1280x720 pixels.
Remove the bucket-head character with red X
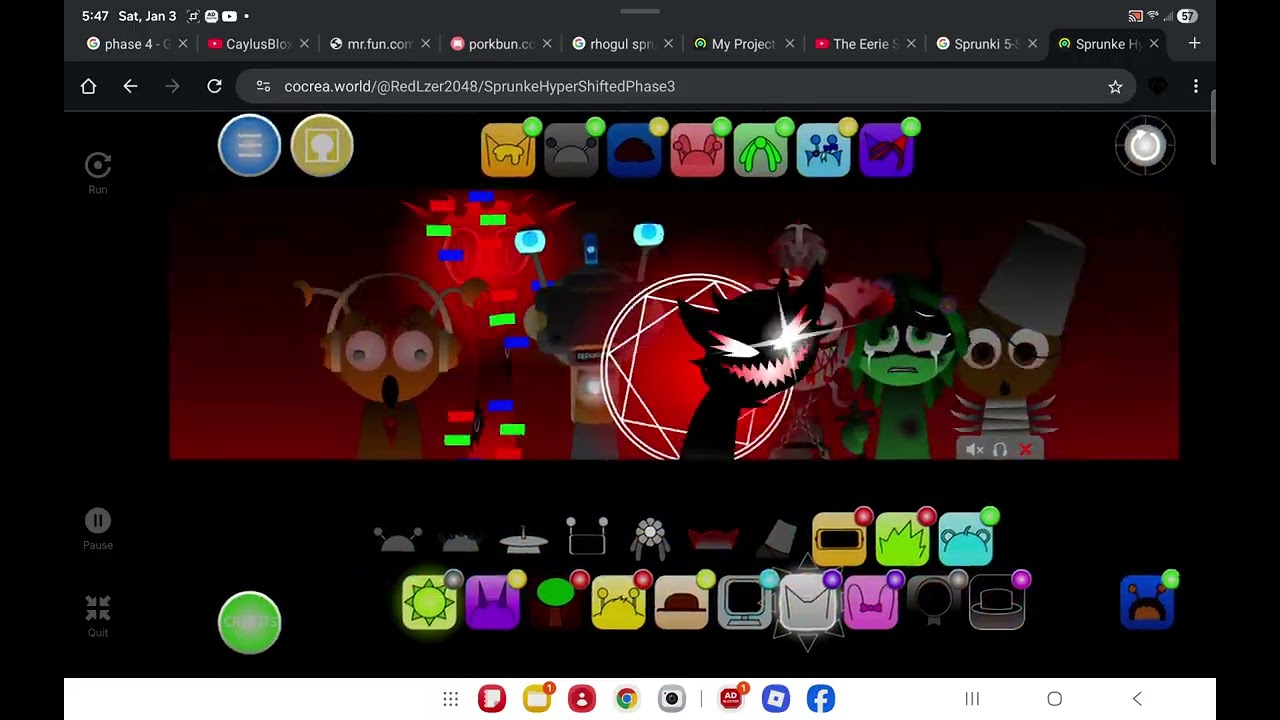click(1025, 450)
